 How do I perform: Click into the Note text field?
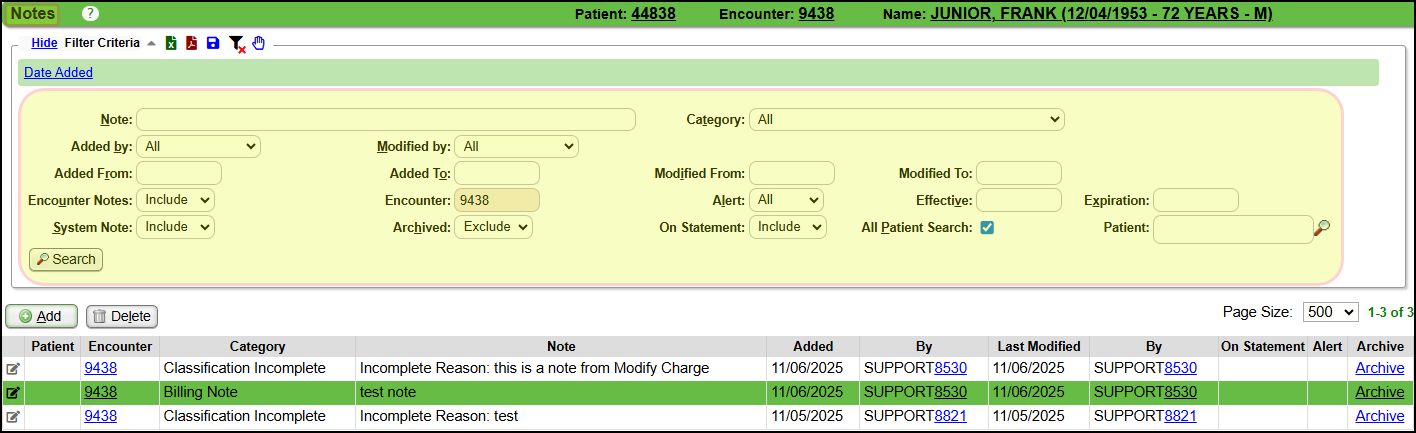[386, 120]
